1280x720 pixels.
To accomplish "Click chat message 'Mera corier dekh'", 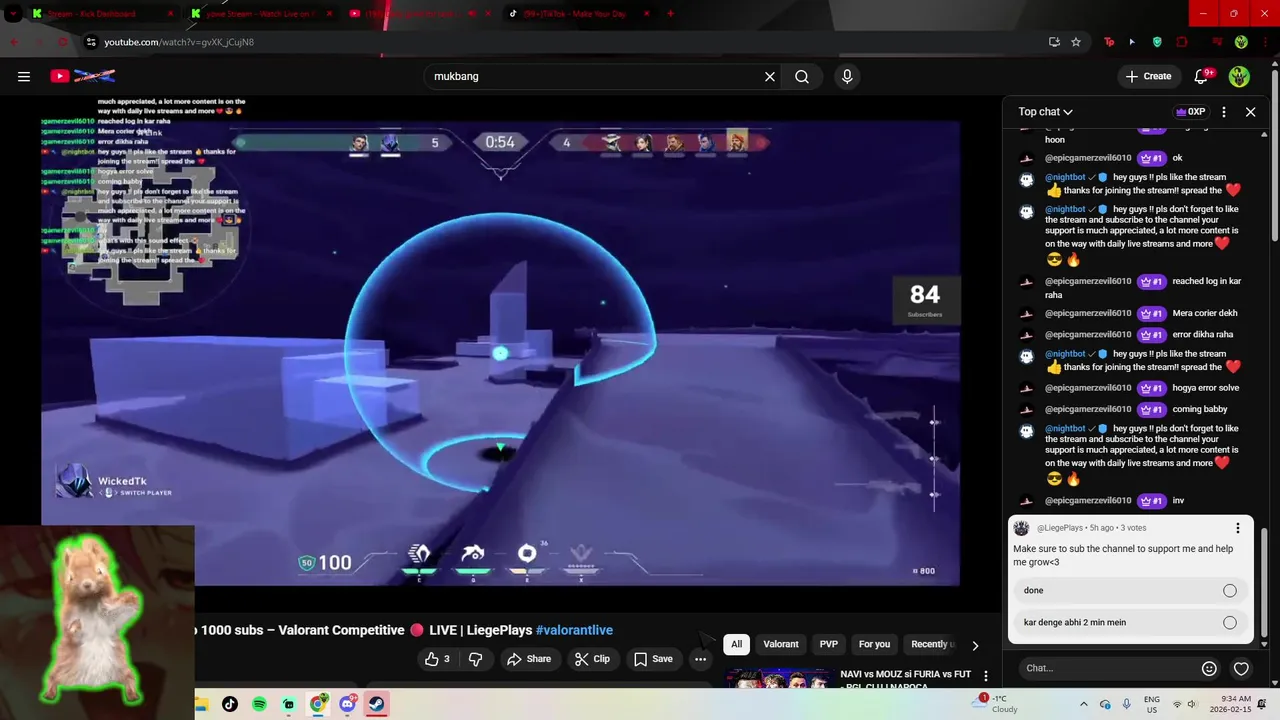I will (x=1204, y=313).
